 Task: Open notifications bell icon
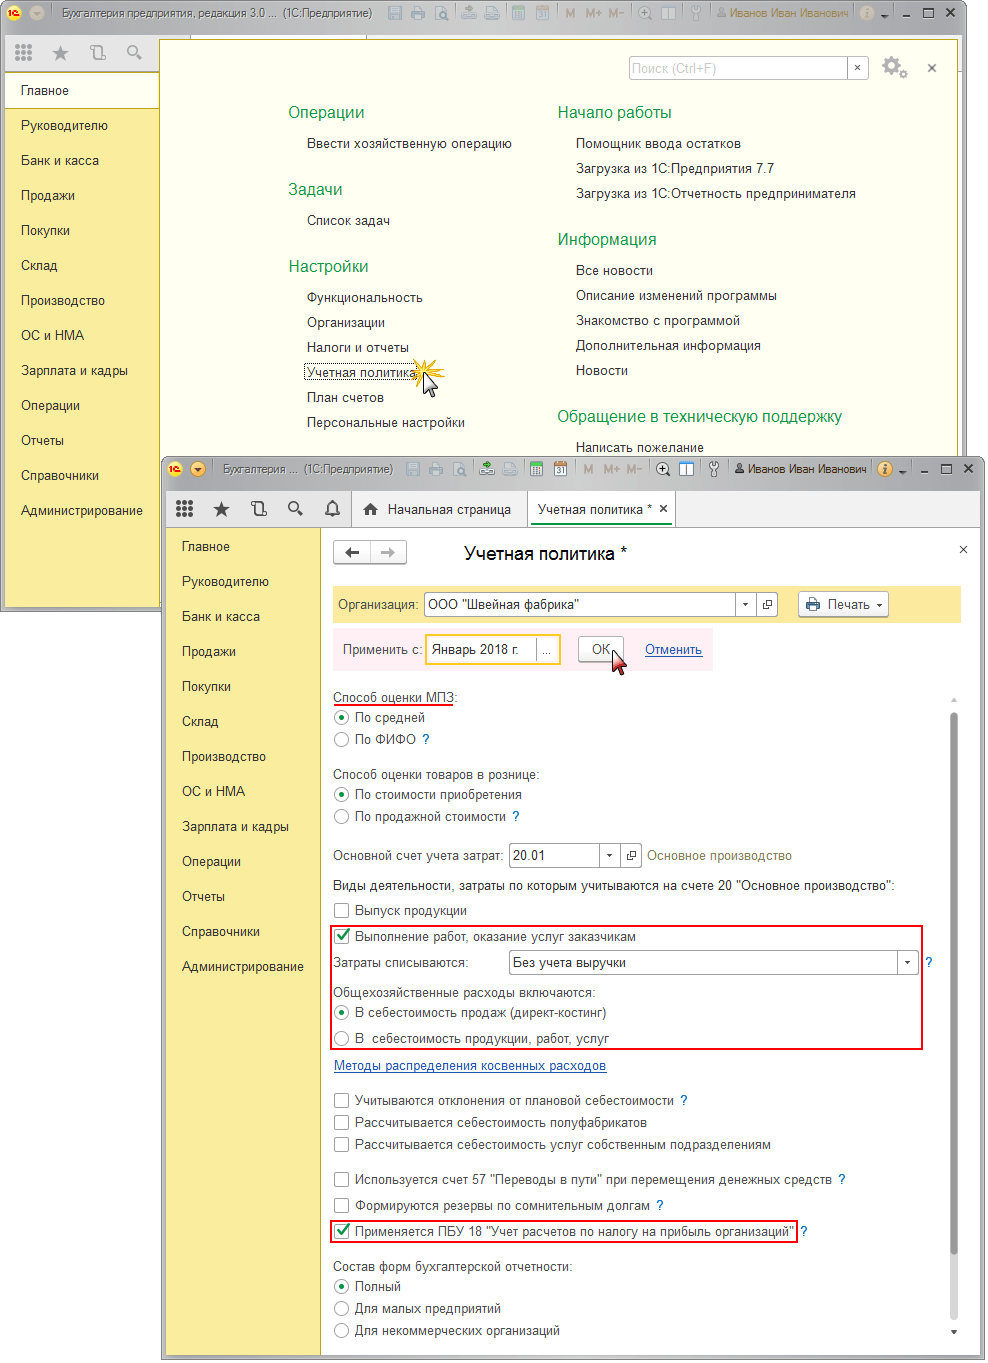332,509
